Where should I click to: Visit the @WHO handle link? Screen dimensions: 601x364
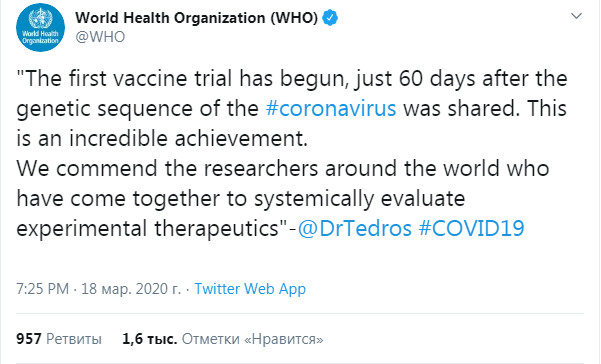[100, 37]
